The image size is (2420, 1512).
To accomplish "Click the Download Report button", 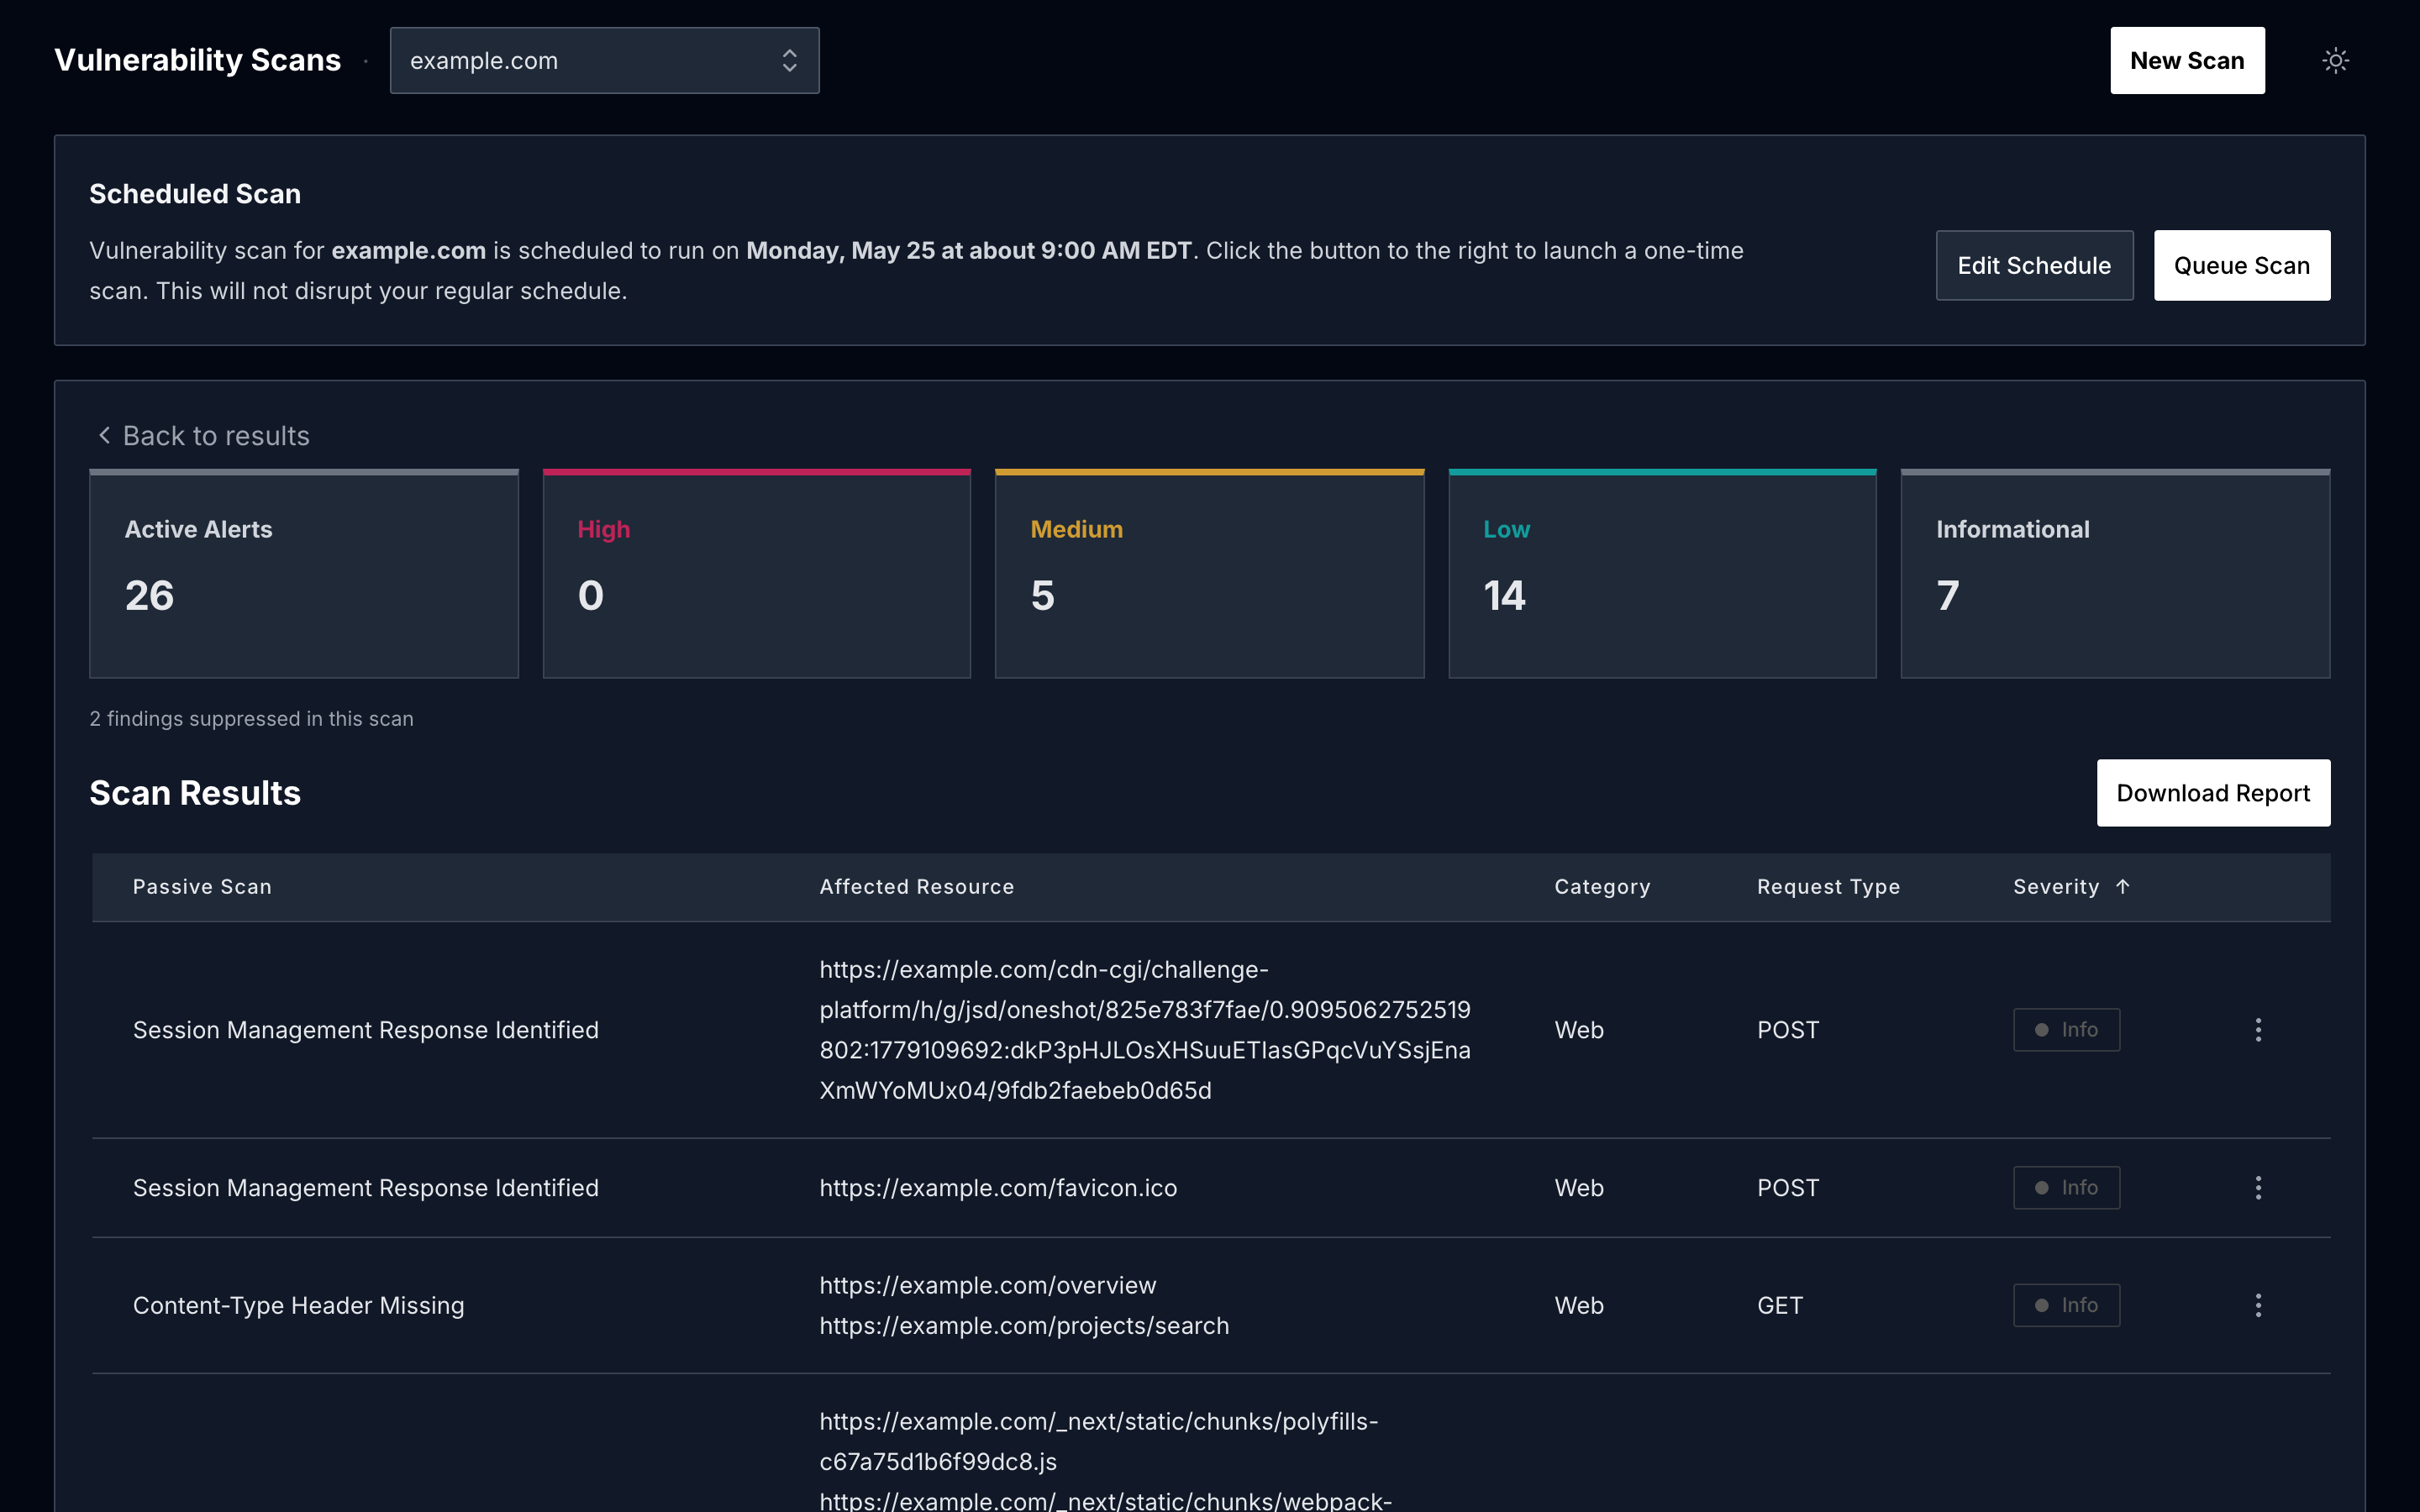I will (x=2213, y=793).
